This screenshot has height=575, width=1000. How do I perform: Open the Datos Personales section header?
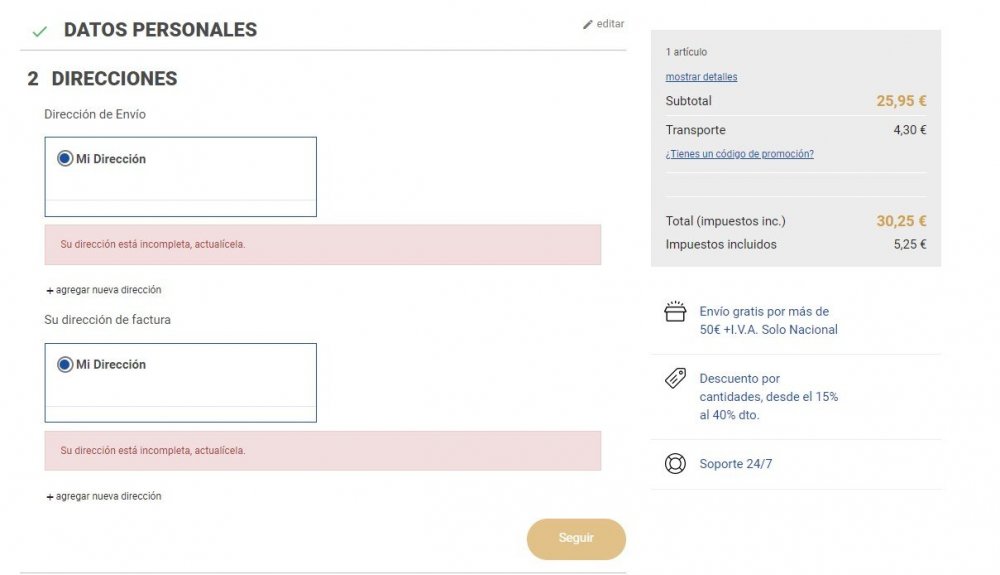click(160, 30)
